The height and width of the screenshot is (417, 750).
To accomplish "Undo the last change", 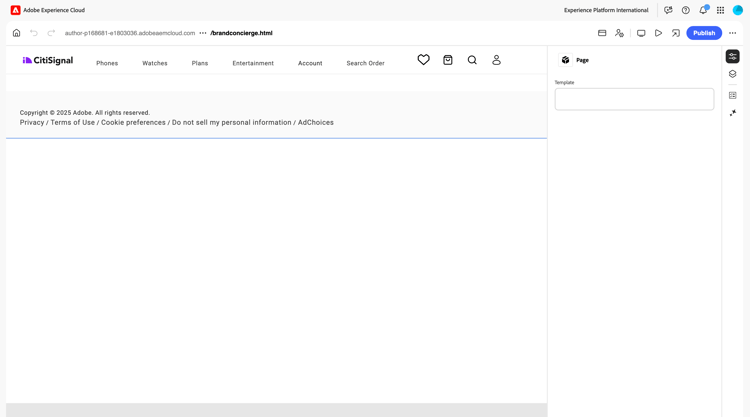I will [34, 33].
